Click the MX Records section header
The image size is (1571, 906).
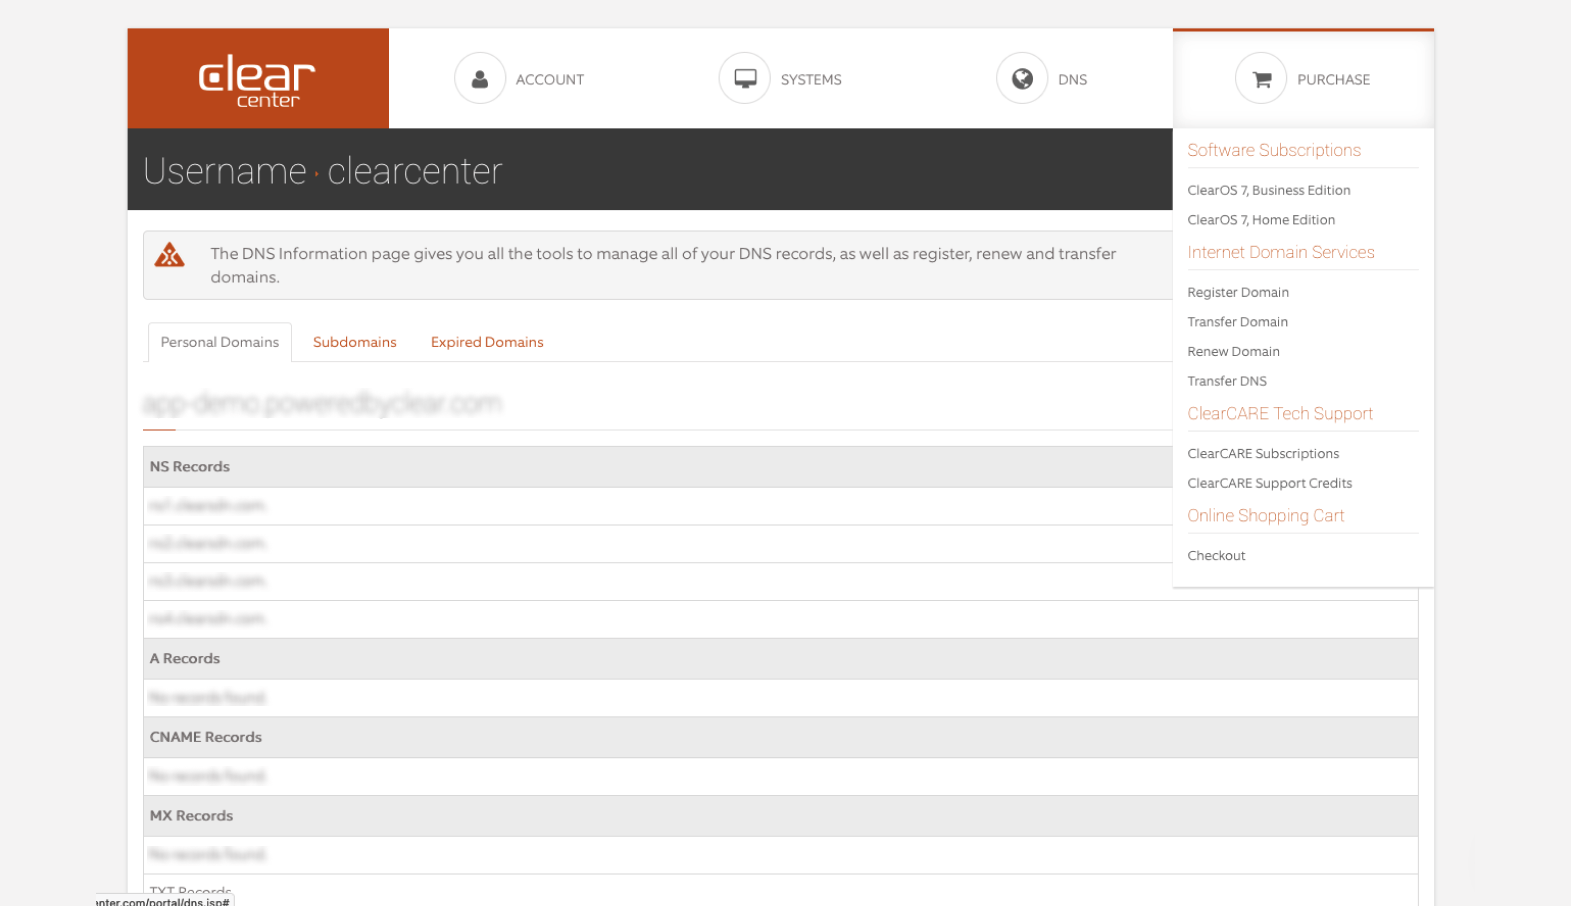pos(780,816)
